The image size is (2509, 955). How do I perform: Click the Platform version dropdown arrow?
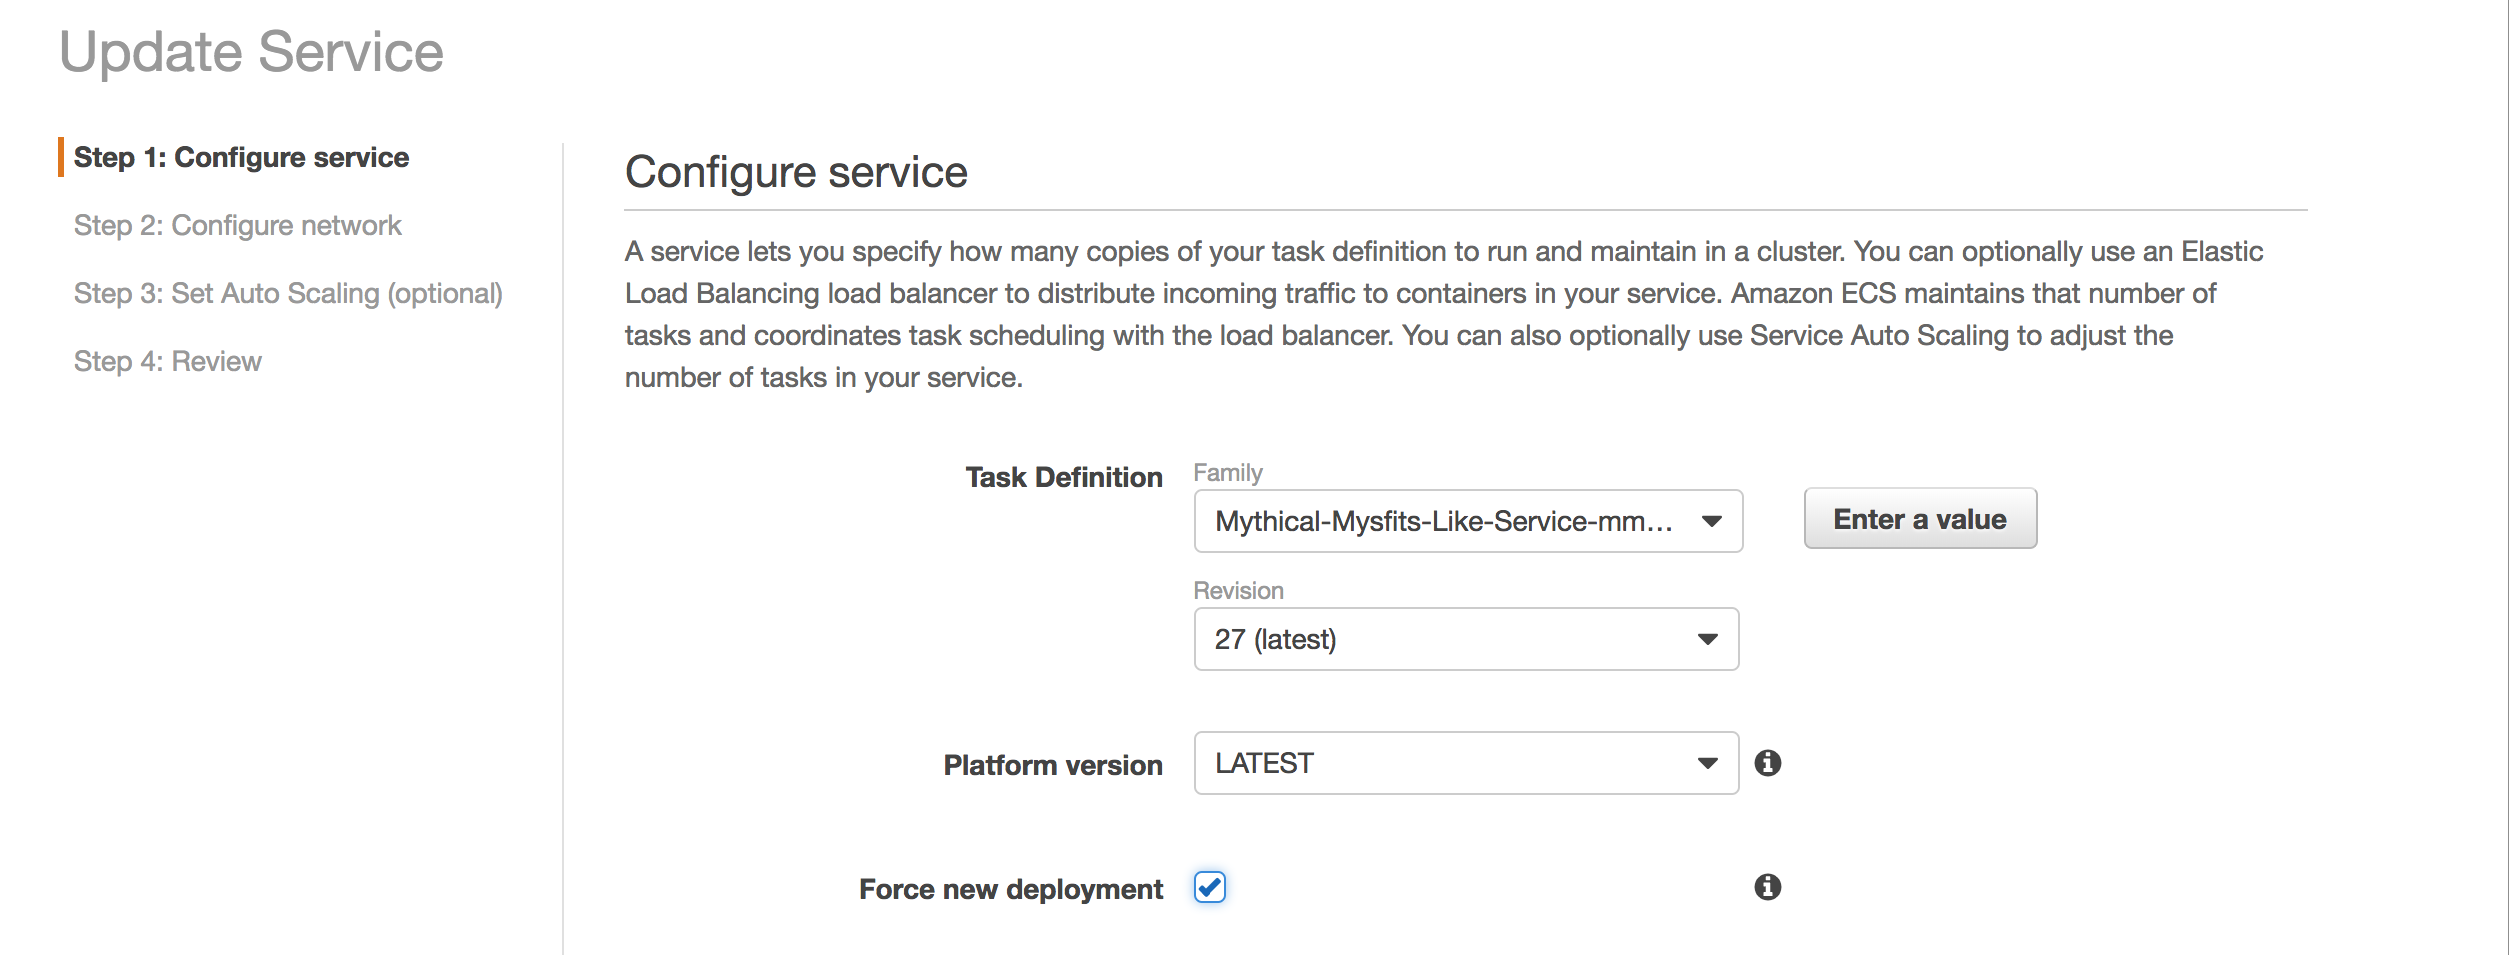1708,763
